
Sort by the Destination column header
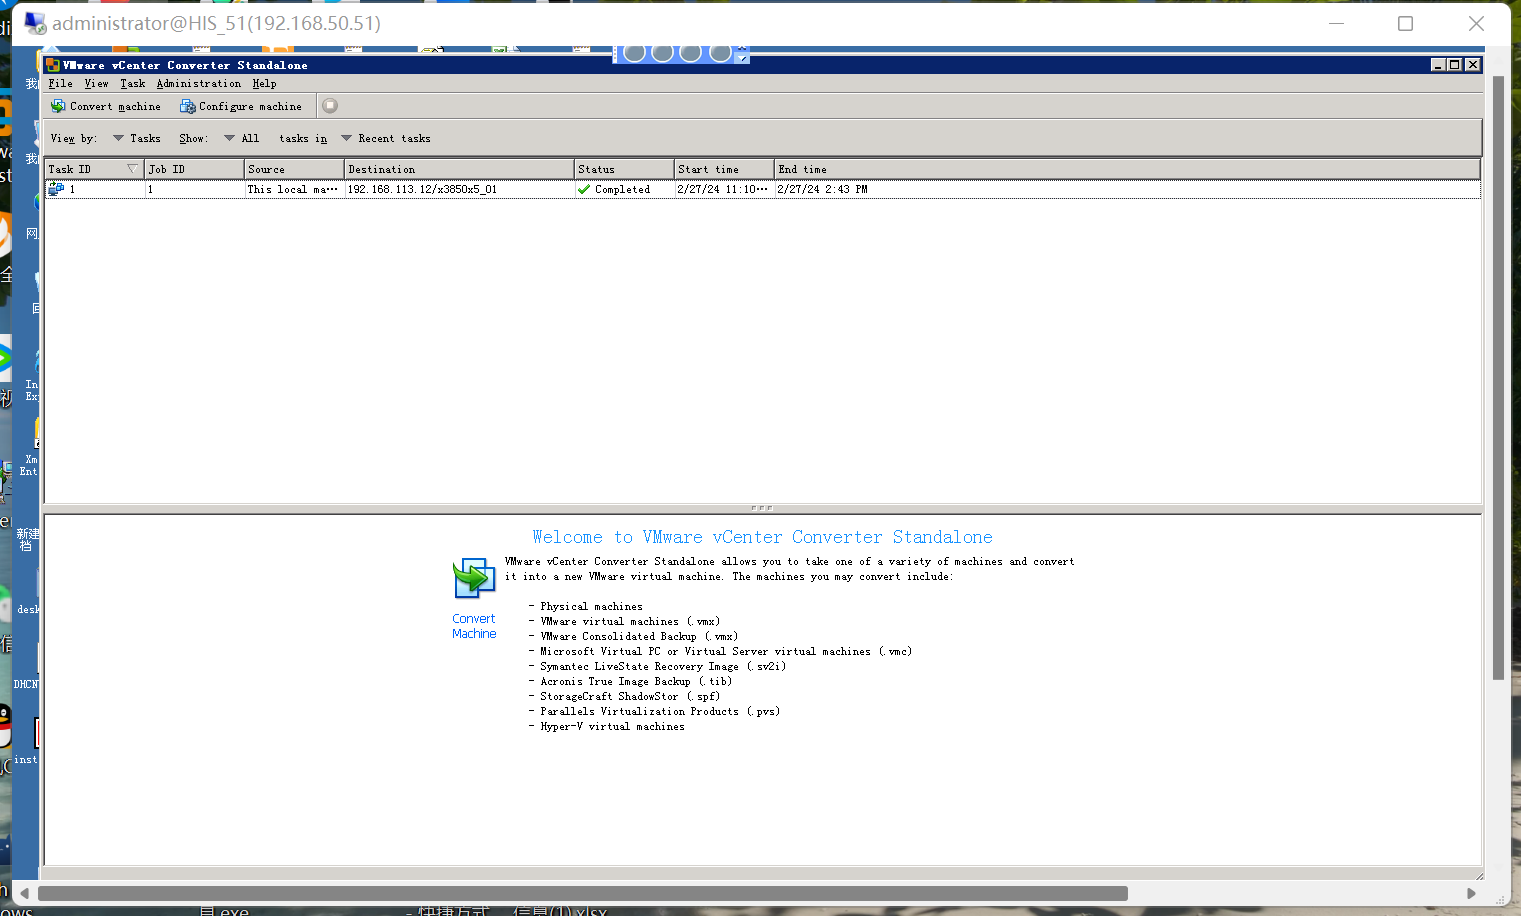pyautogui.click(x=459, y=169)
